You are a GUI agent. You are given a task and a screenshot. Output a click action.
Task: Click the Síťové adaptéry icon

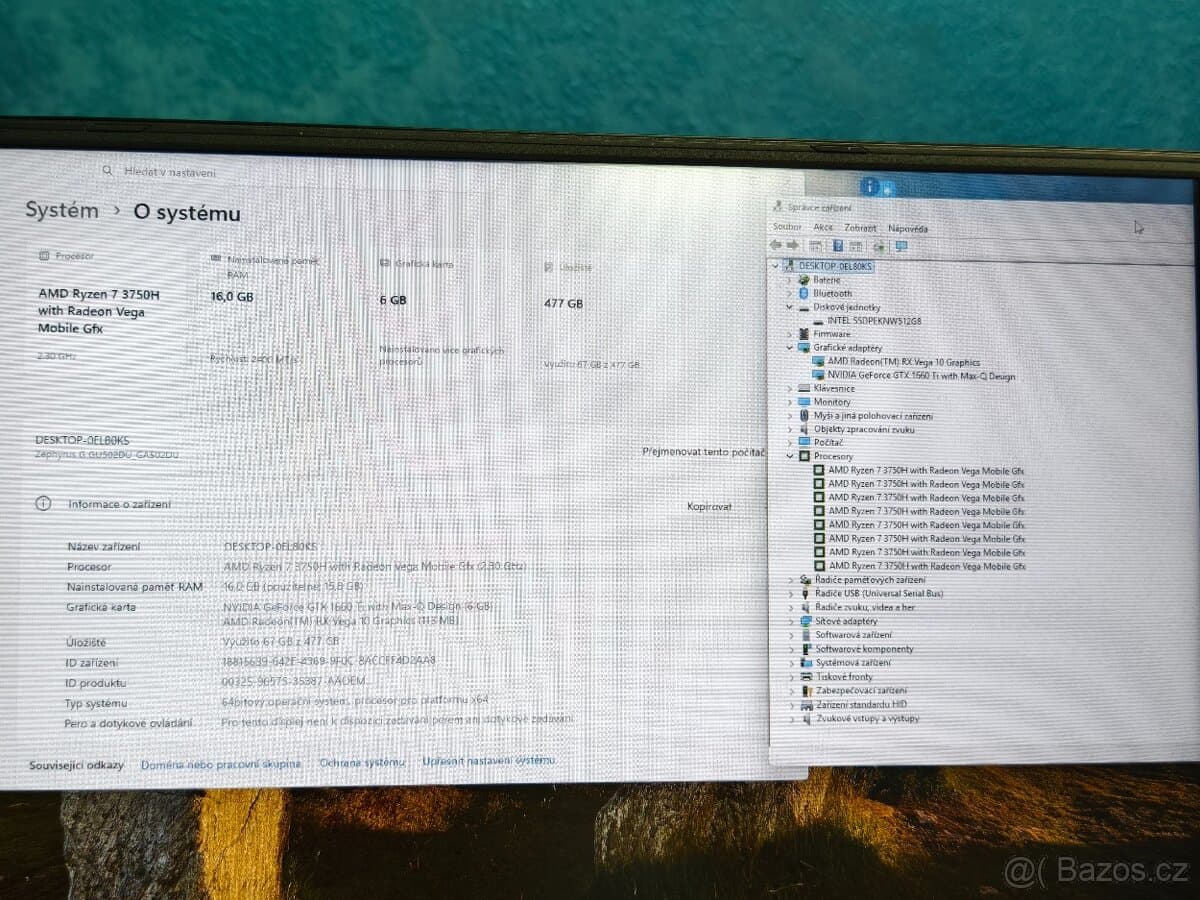point(806,621)
